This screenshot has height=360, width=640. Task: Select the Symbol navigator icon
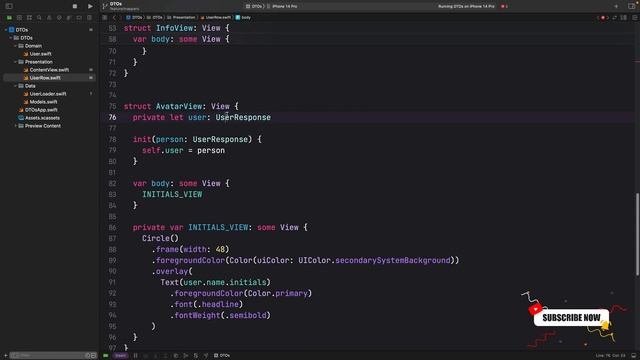(29, 18)
